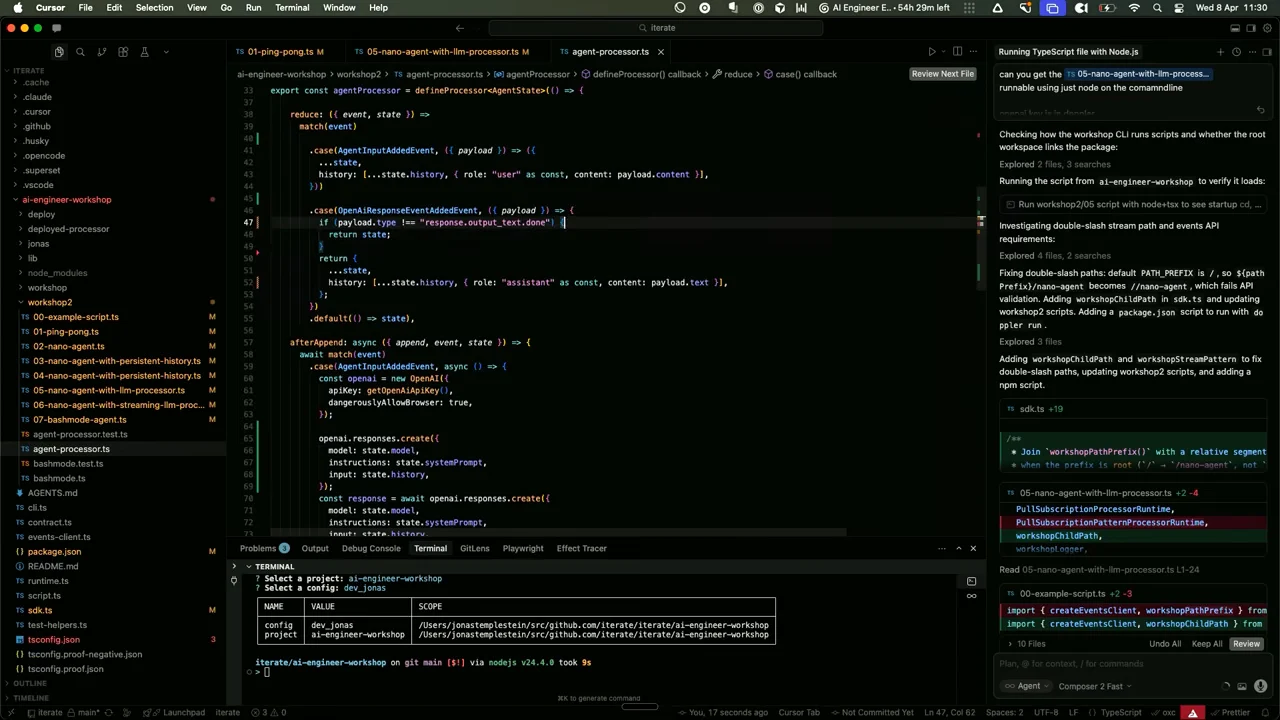Click Undo All changes

click(1164, 644)
